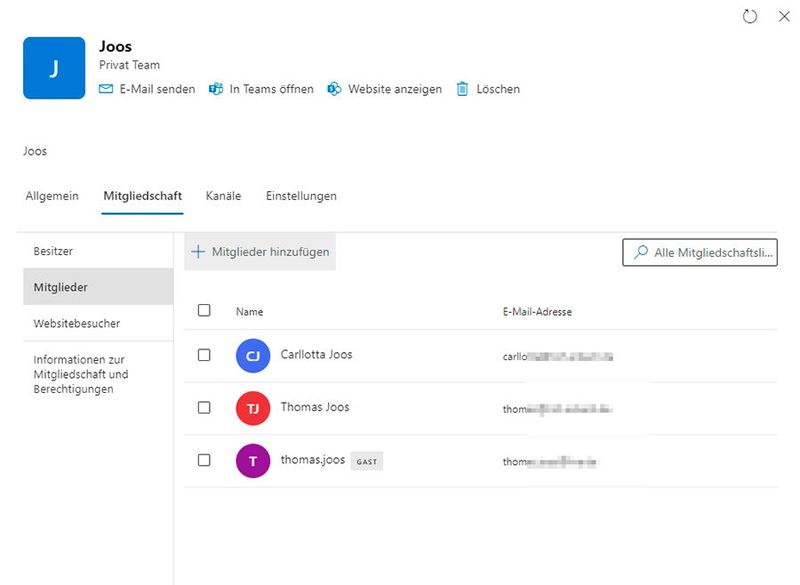Click the magnifier icon in search box
This screenshot has height=585, width=800.
(641, 253)
